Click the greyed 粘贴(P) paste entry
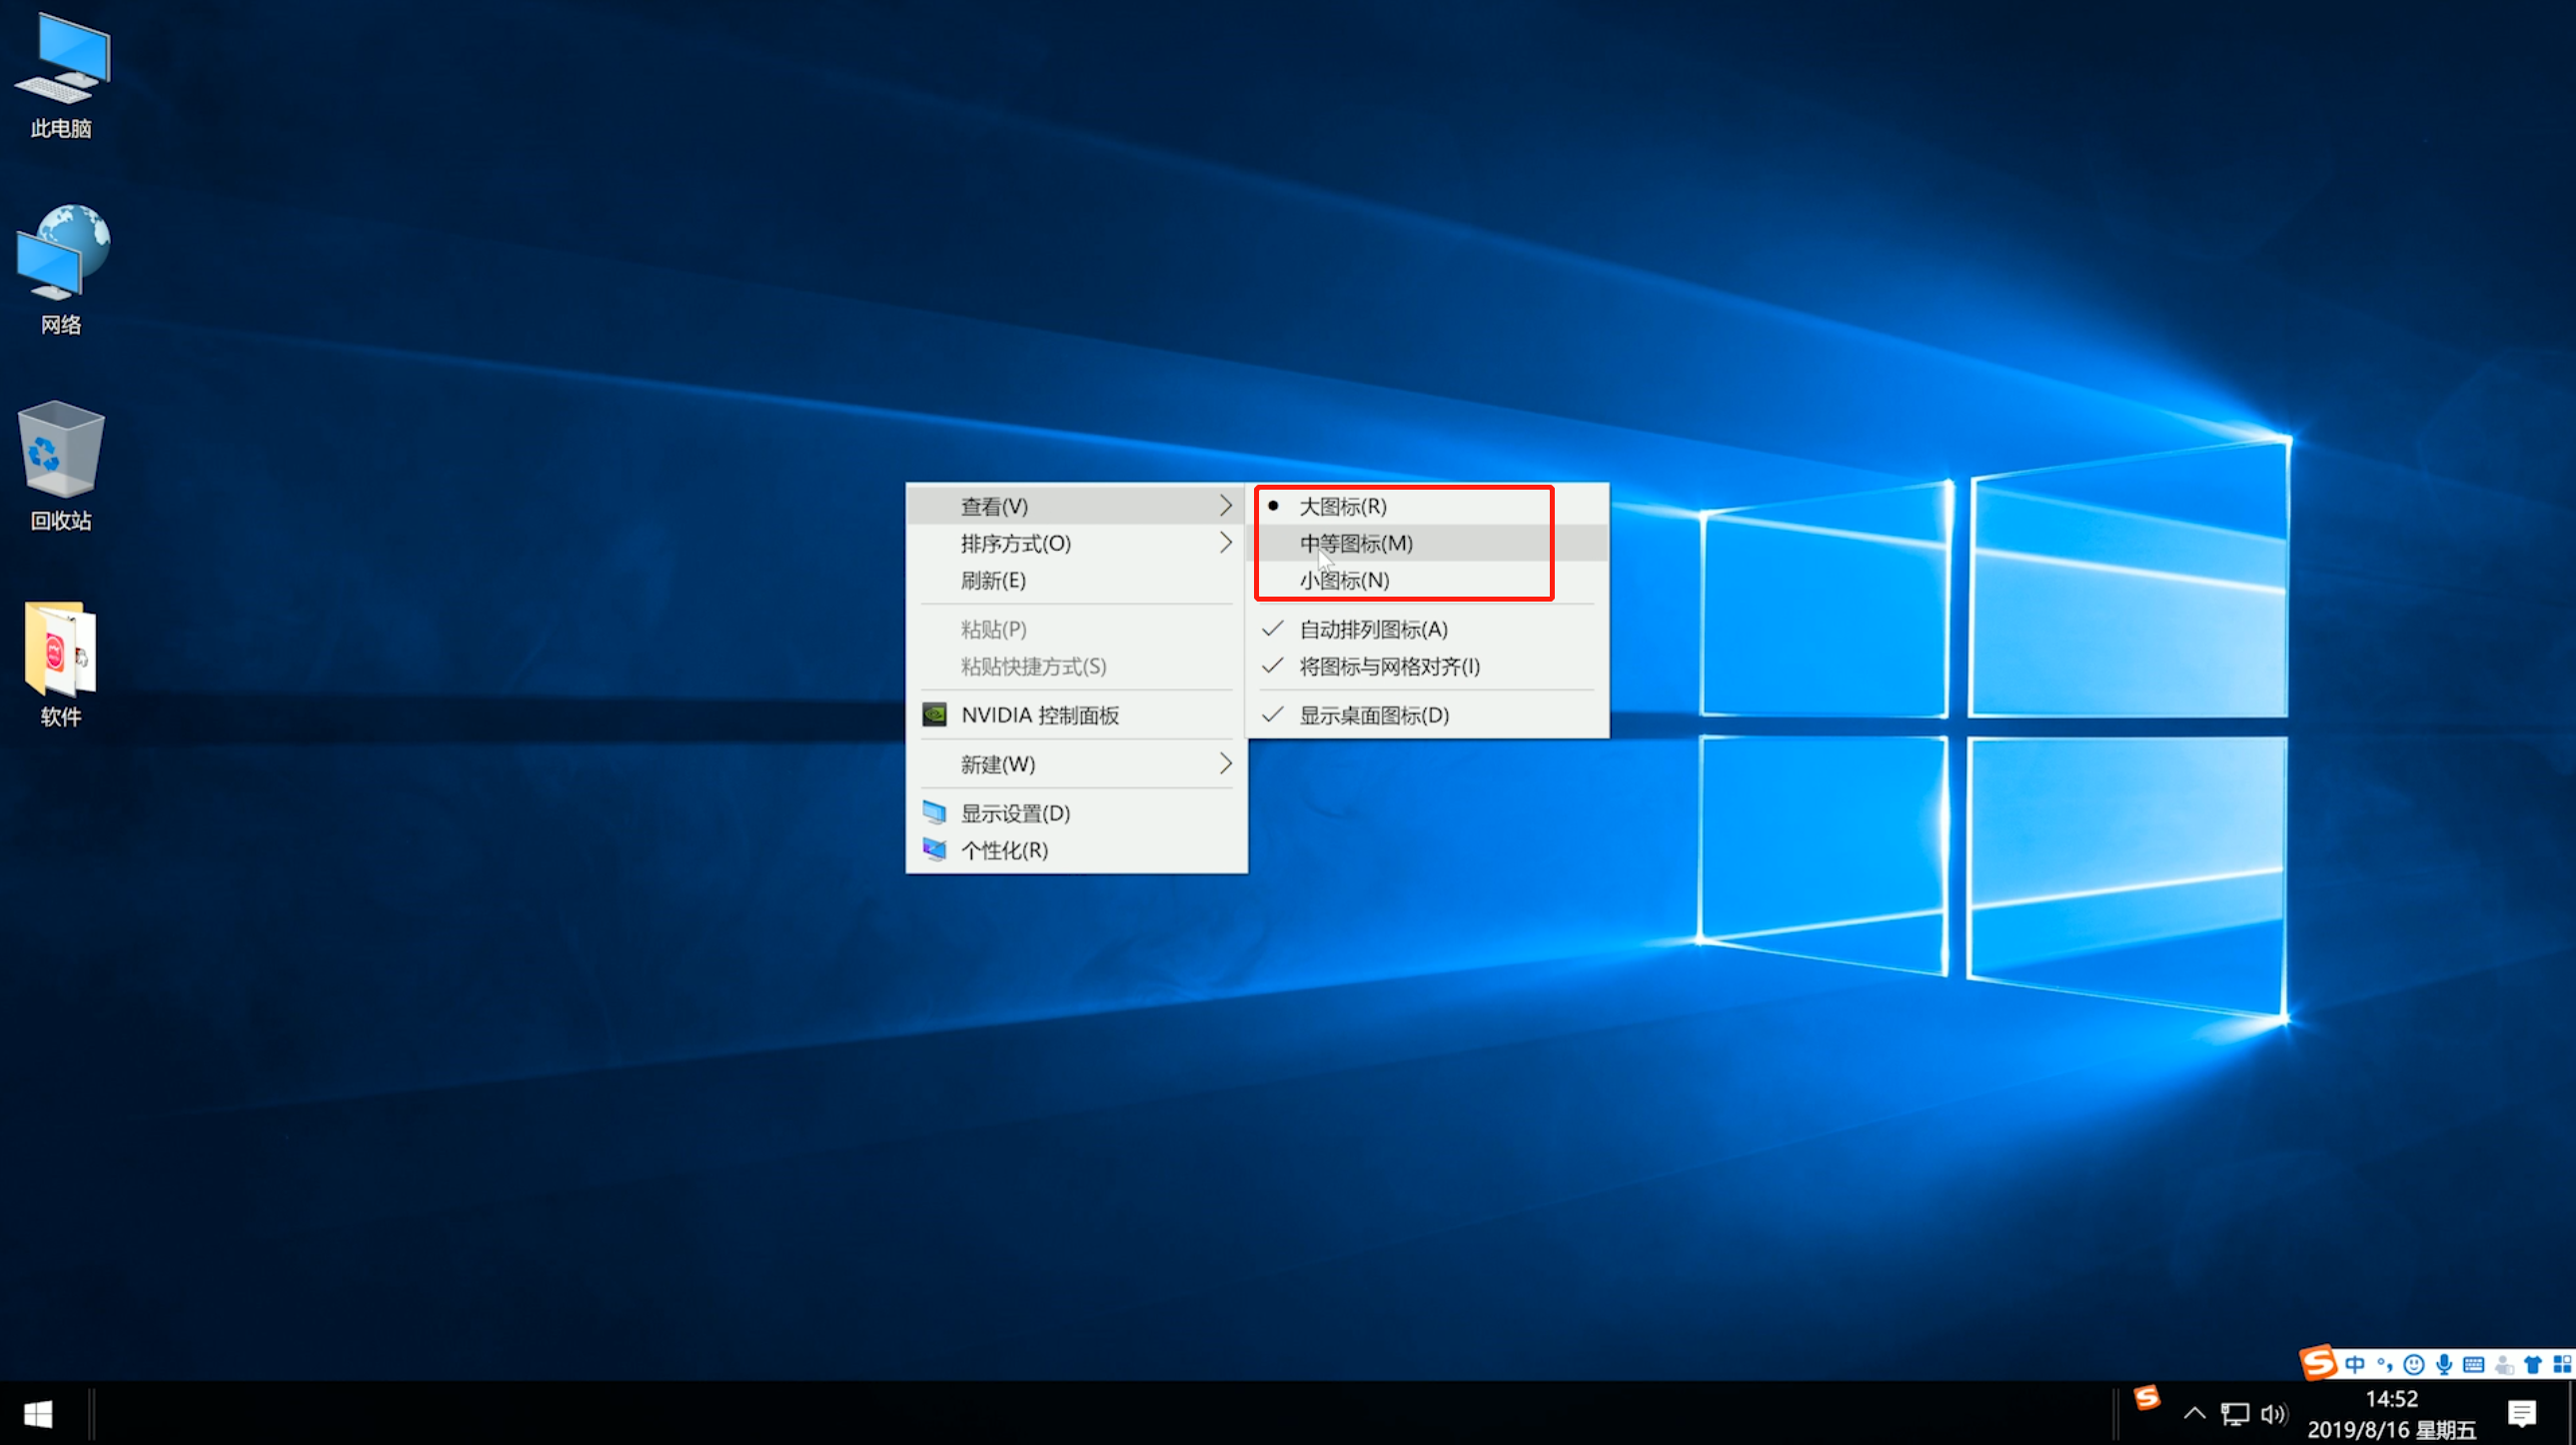Screen dimensions: 2576x1445 (x=1076, y=629)
